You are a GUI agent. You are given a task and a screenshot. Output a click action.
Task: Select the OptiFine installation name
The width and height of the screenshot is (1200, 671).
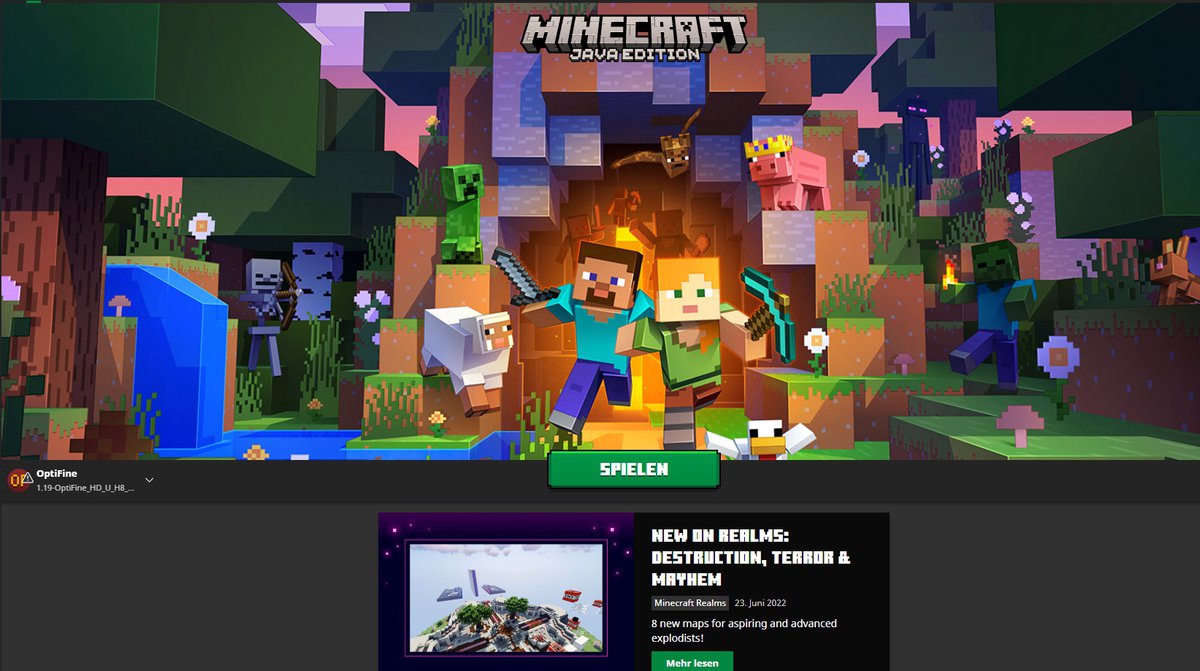coord(58,473)
